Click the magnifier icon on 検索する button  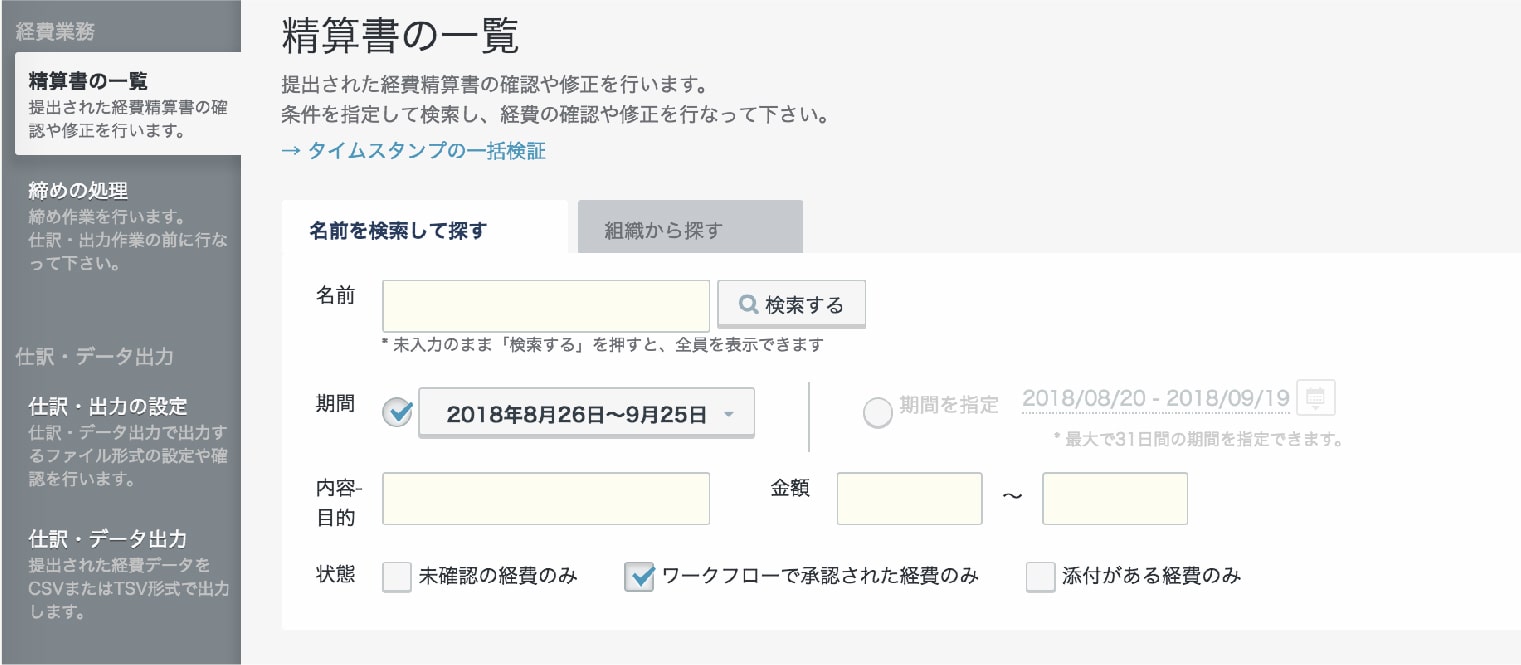pos(748,305)
